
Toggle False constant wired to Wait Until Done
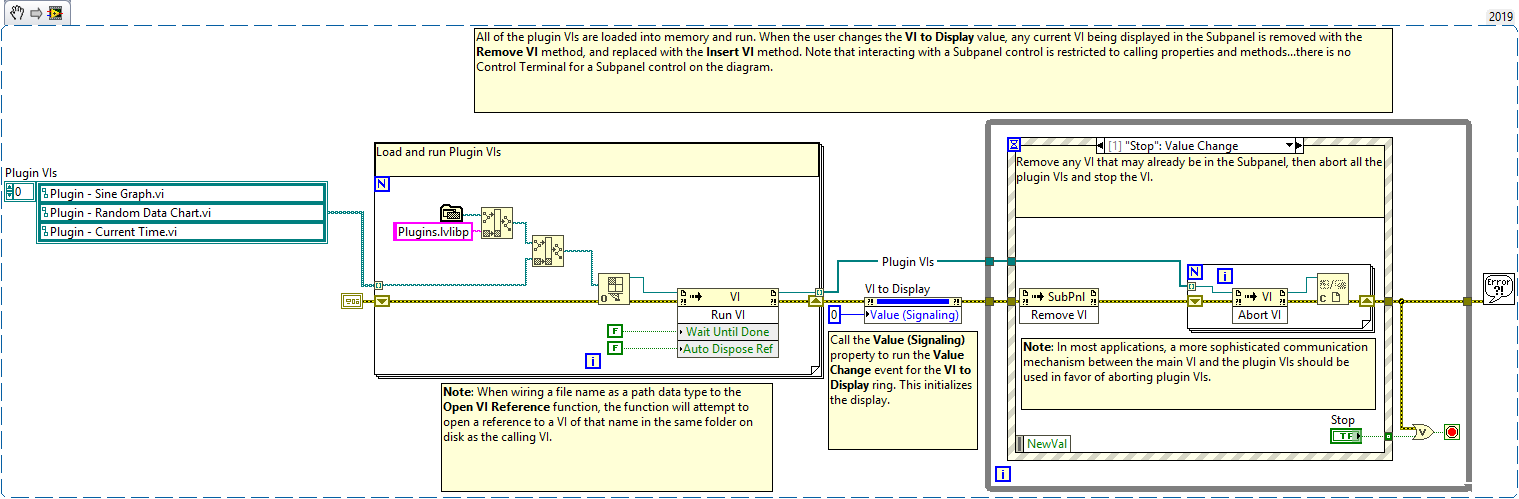tap(615, 331)
